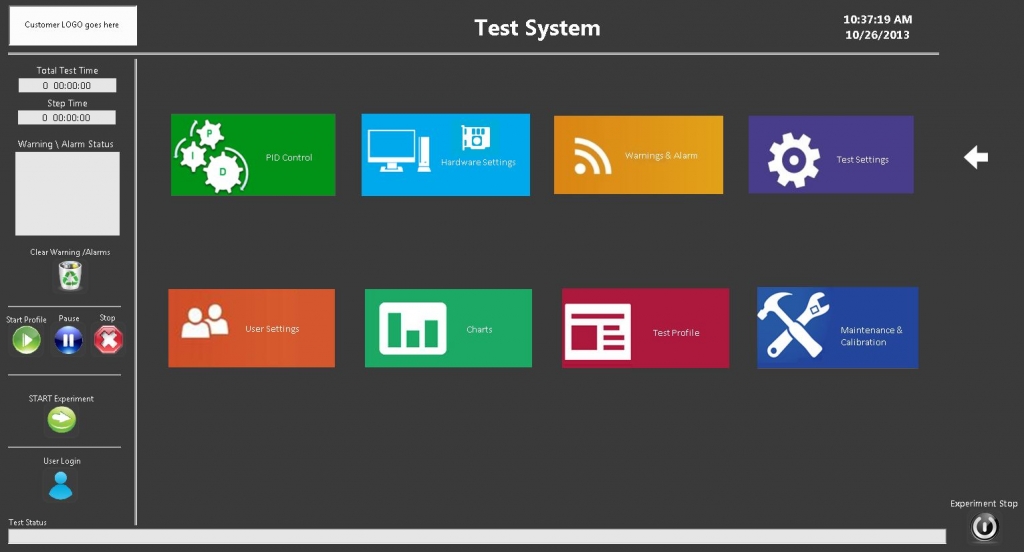Click the Test Status bar at bottom

click(x=476, y=537)
